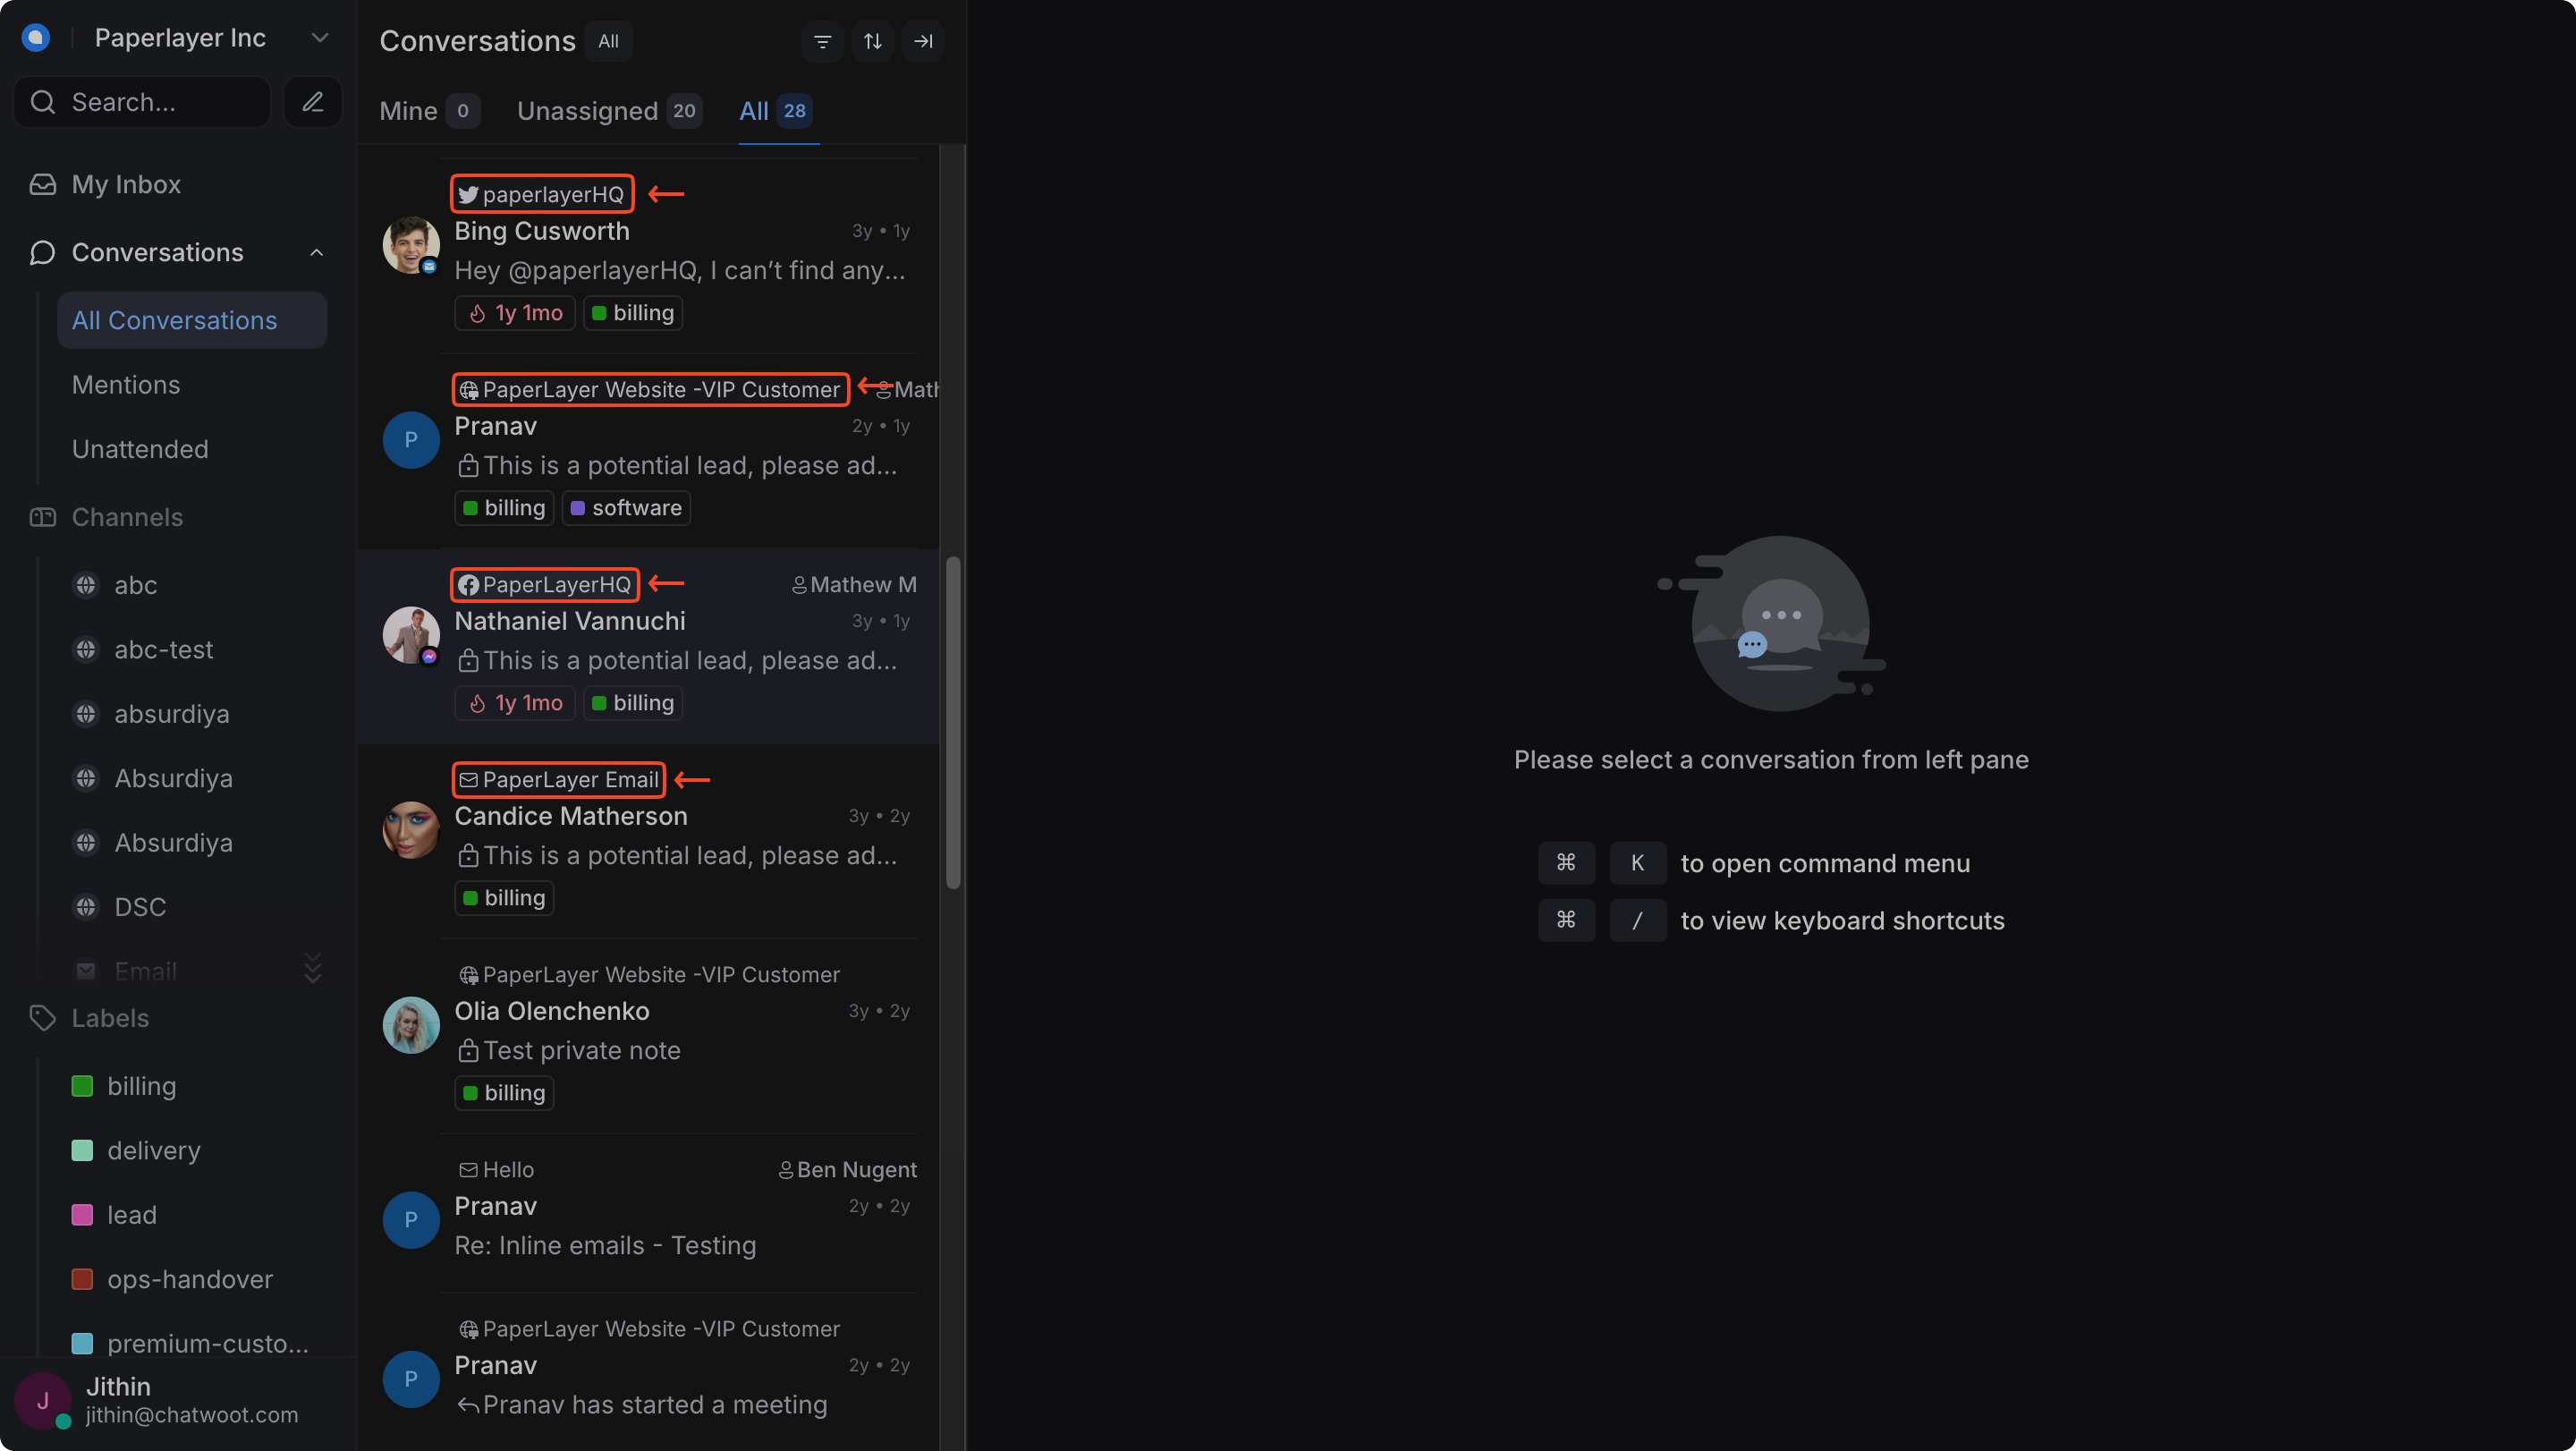This screenshot has width=2576, height=1451.
Task: Open the Paperlayer Inc account switcher chevron
Action: pos(320,38)
